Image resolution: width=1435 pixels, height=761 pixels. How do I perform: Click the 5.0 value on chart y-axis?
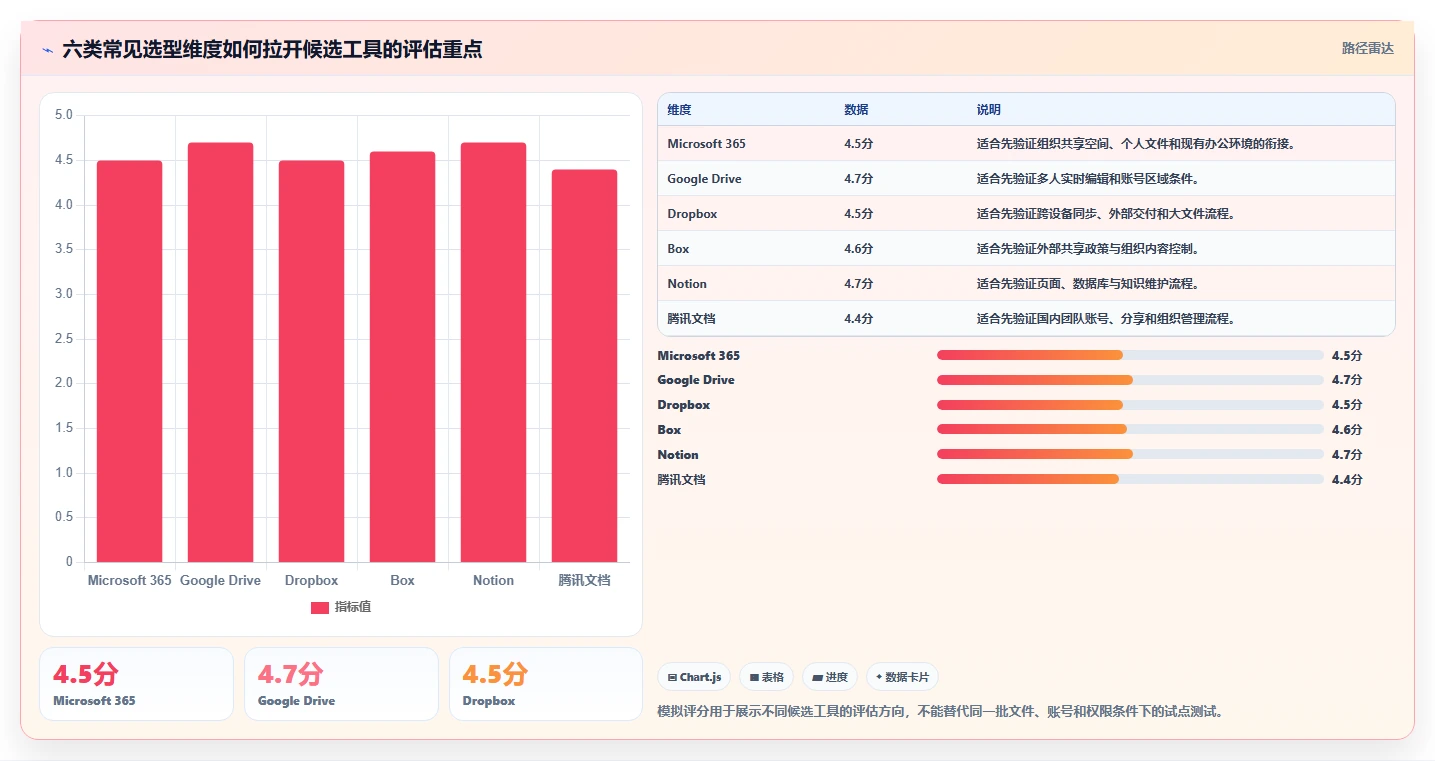pos(63,115)
